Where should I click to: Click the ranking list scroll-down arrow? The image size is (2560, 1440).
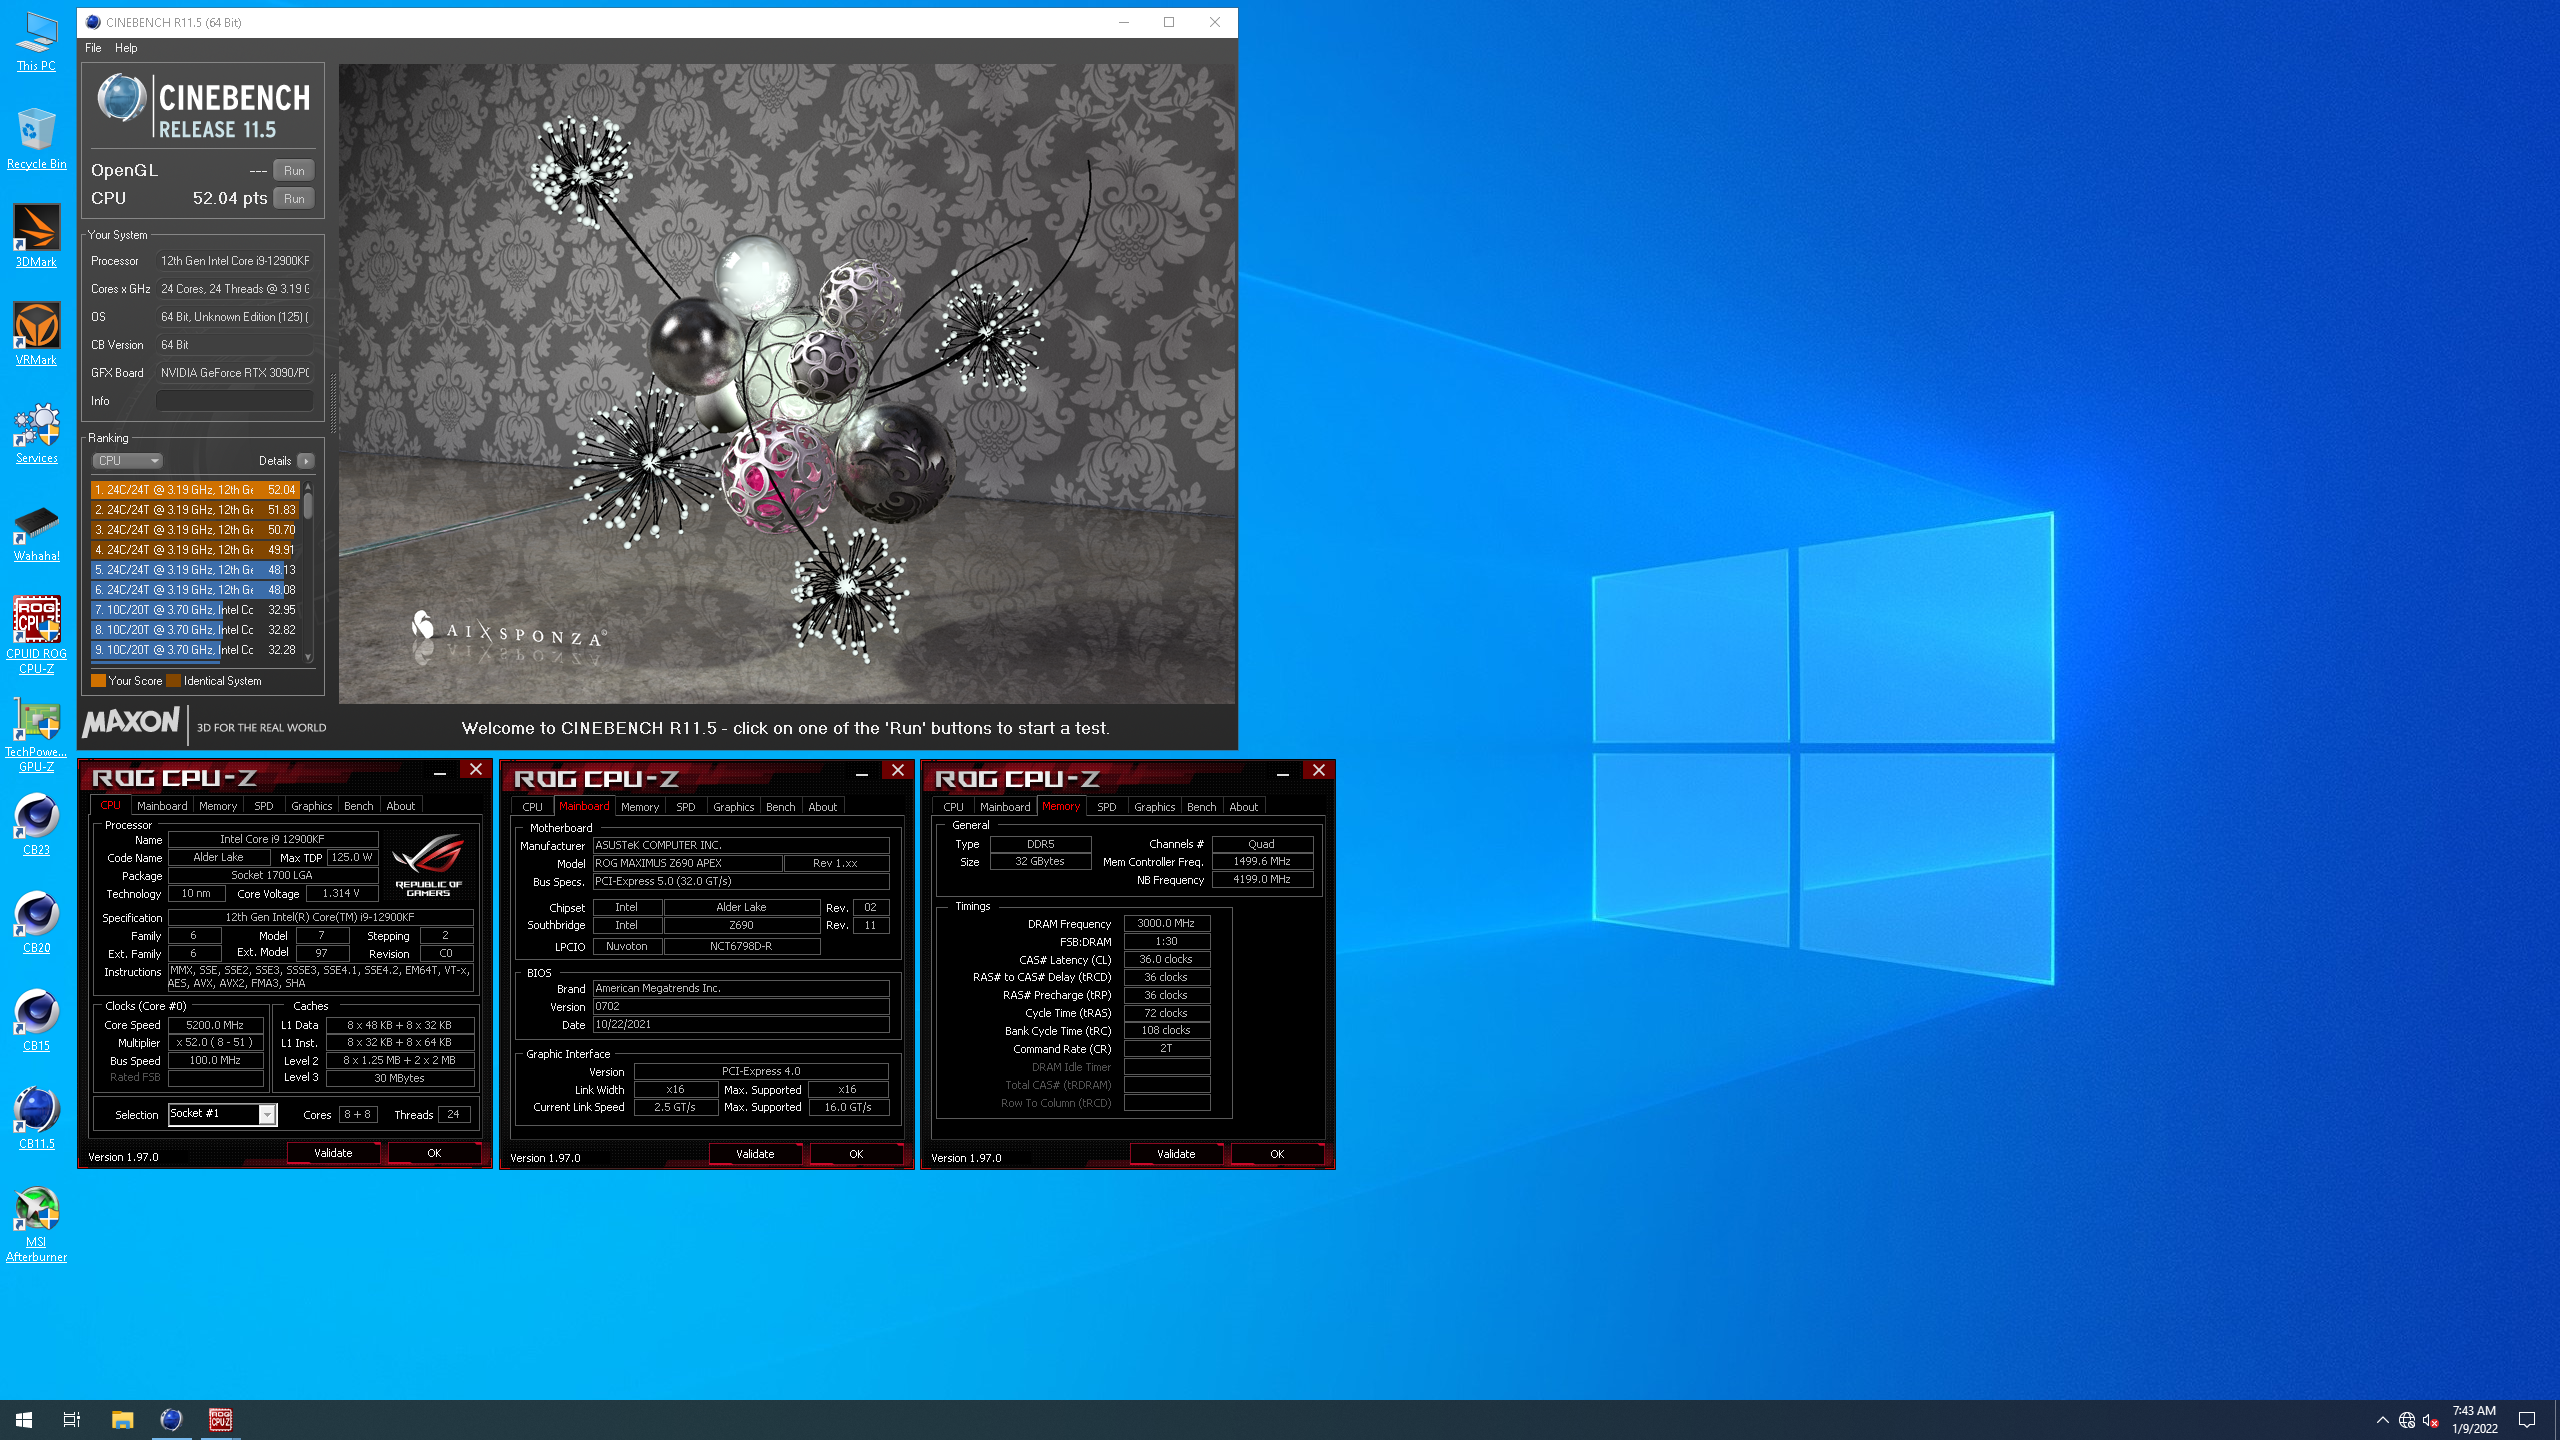[x=308, y=657]
